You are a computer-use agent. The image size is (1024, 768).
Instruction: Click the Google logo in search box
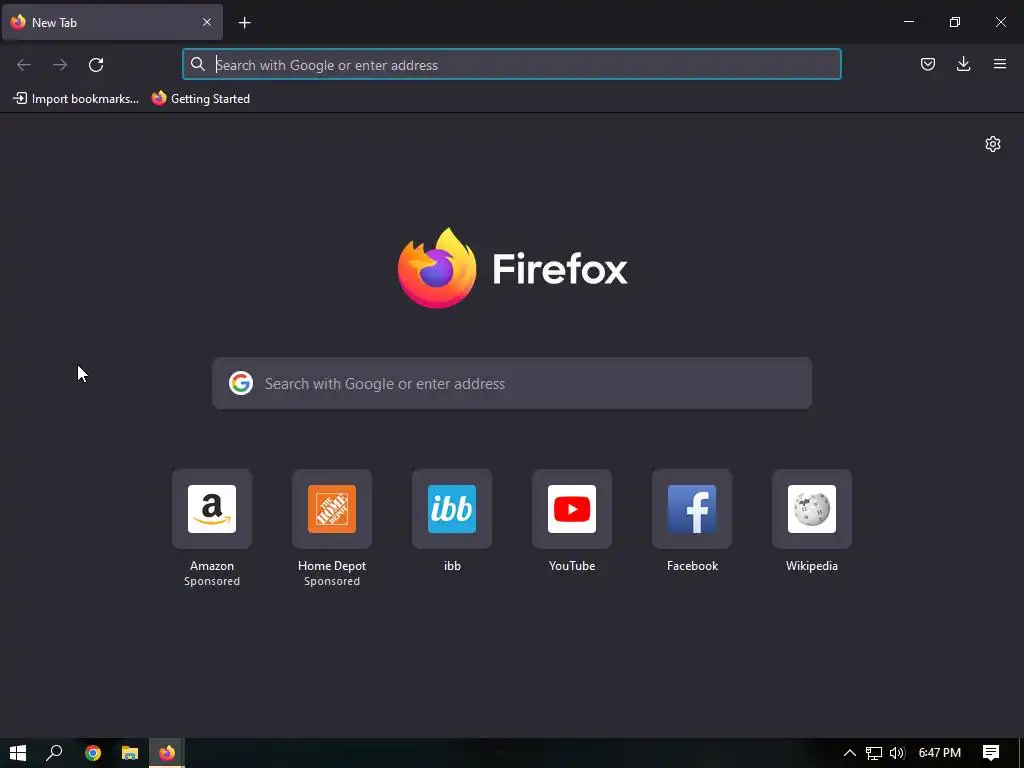[x=240, y=383]
